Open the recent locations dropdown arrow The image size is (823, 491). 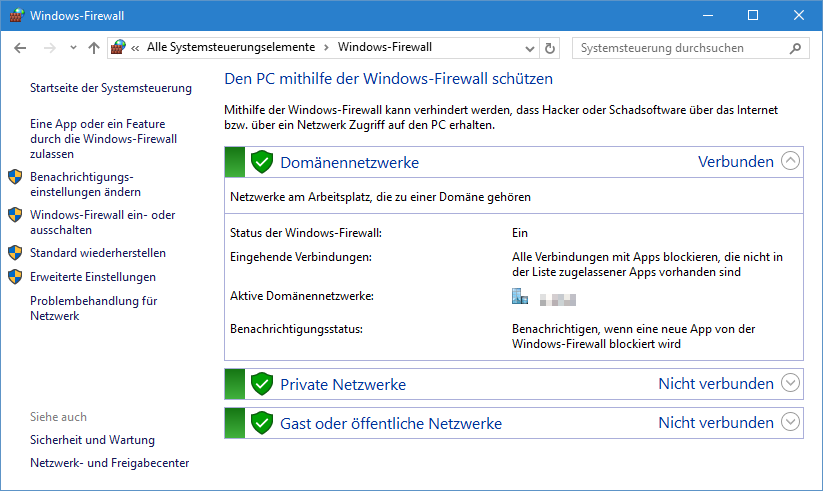tap(73, 48)
